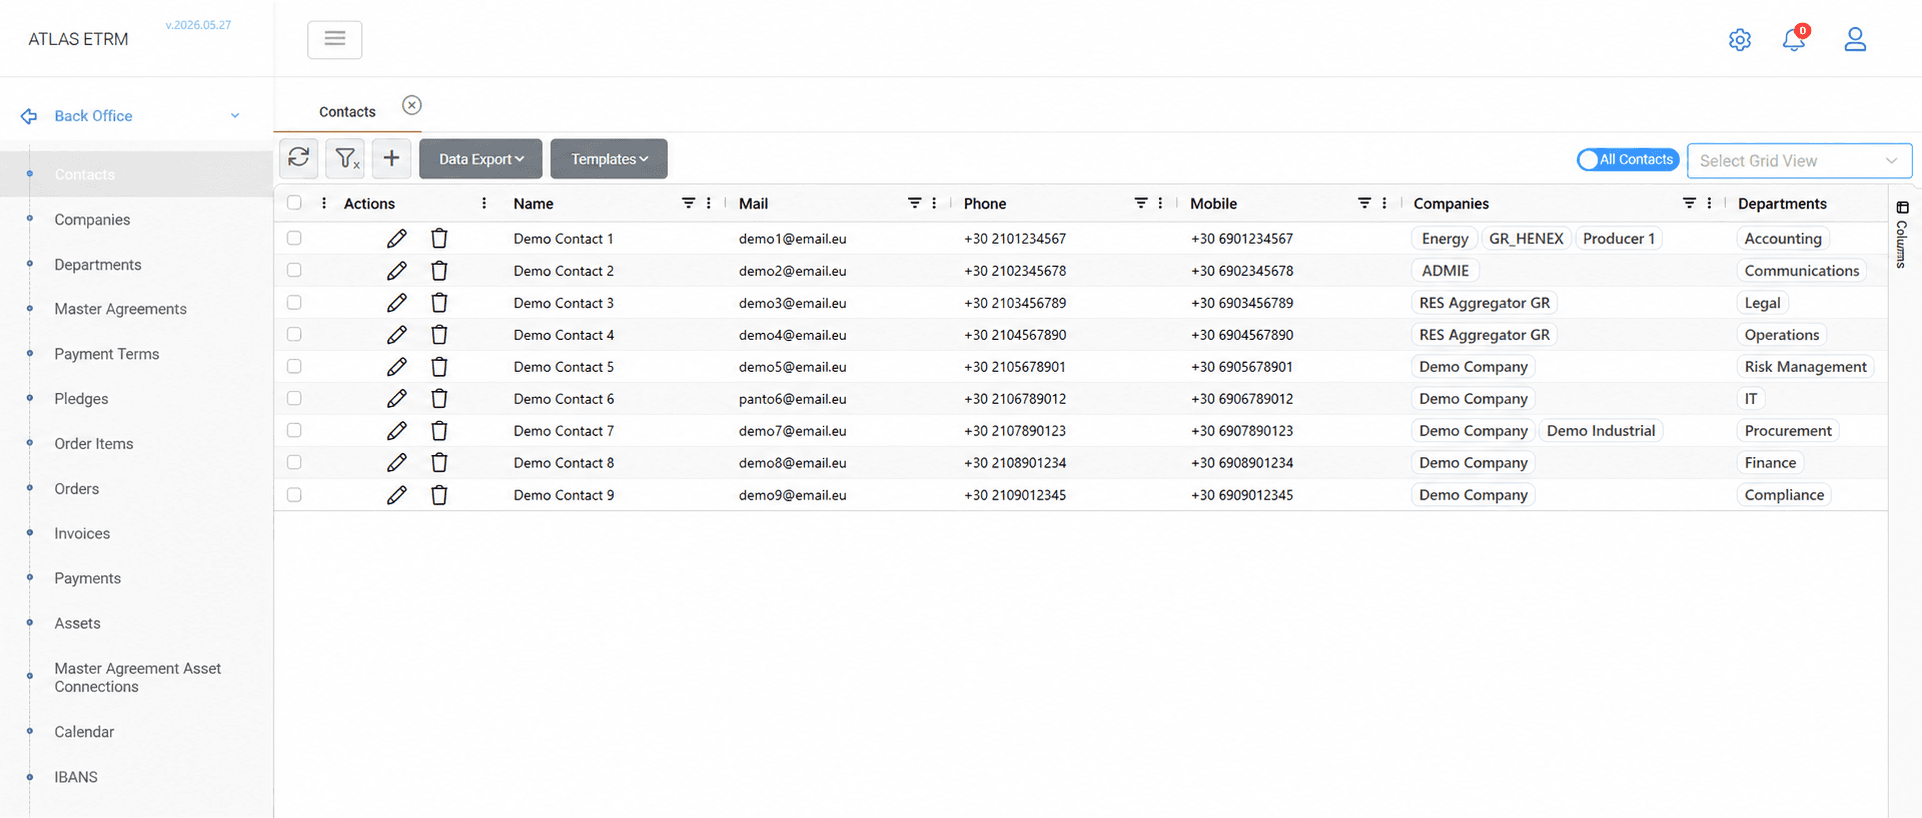The width and height of the screenshot is (1922, 818).
Task: Open the Companies column filter icon
Action: pyautogui.click(x=1689, y=203)
